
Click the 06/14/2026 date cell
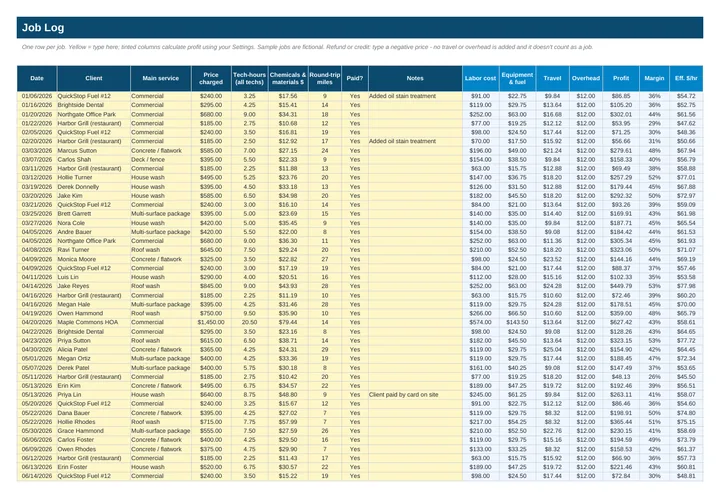pos(37,476)
